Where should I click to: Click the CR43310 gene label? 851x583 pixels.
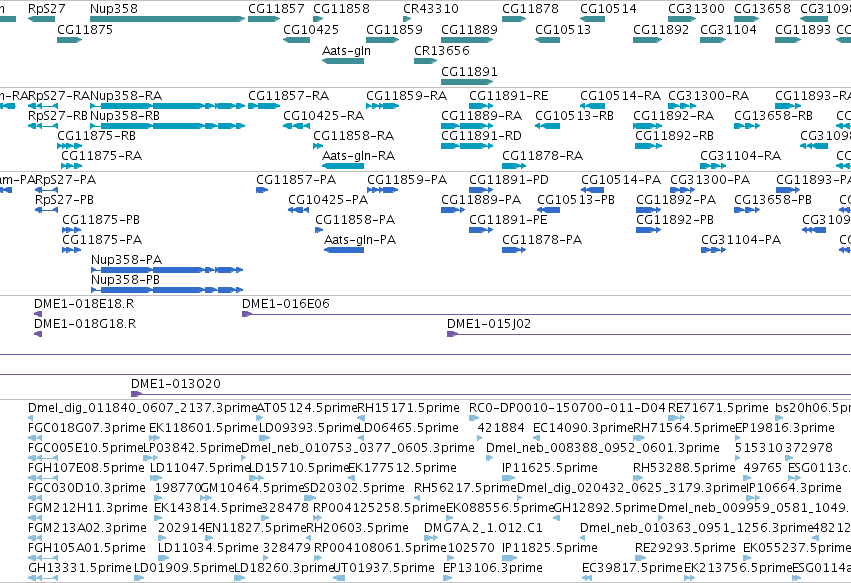[x=431, y=9]
